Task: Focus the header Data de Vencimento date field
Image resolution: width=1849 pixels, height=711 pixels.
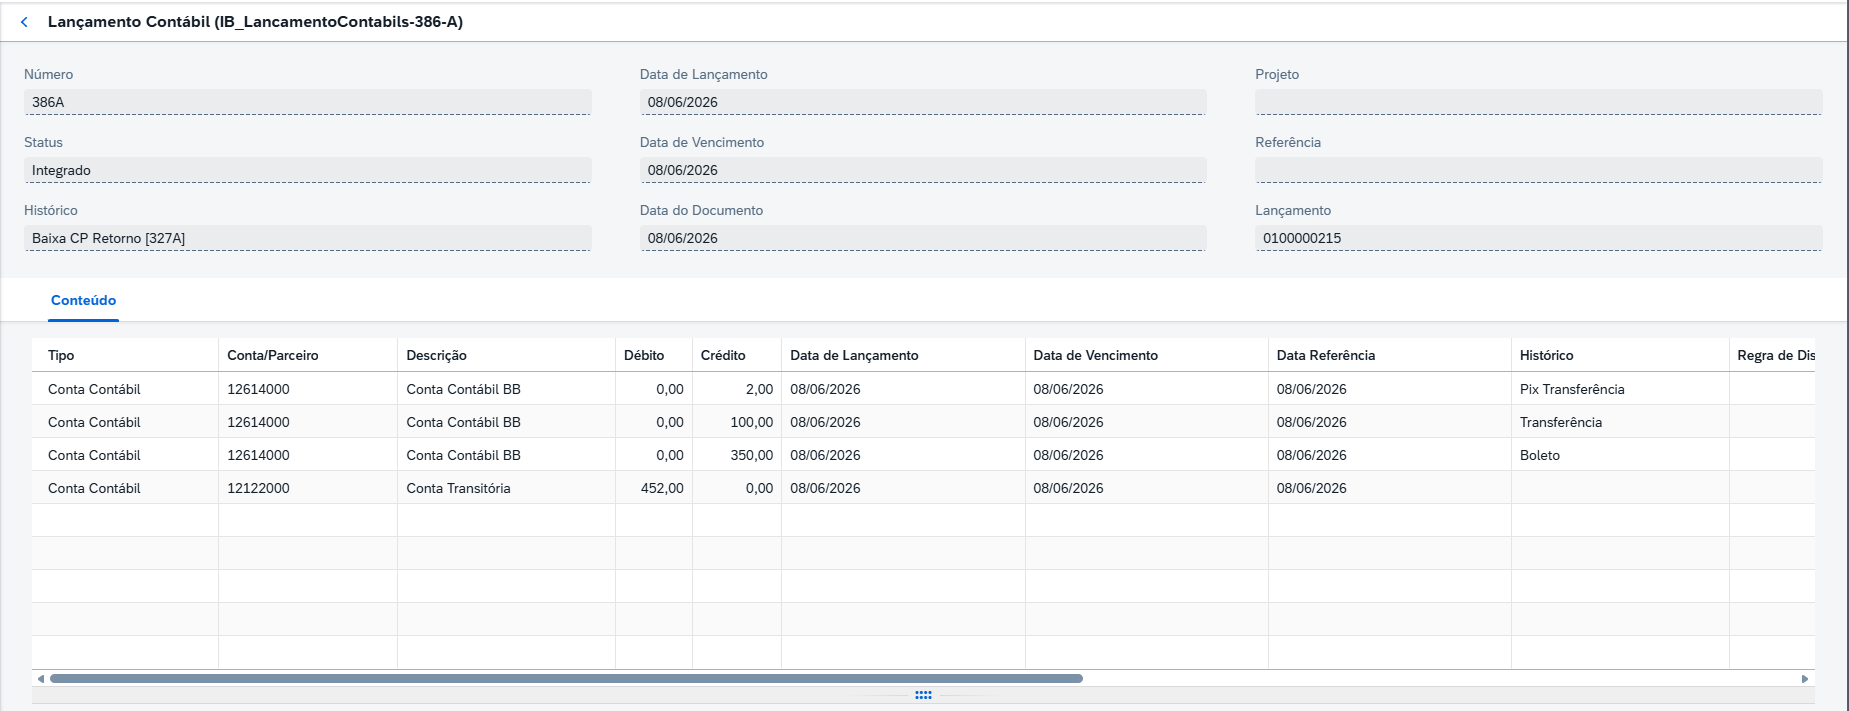Action: coord(923,170)
